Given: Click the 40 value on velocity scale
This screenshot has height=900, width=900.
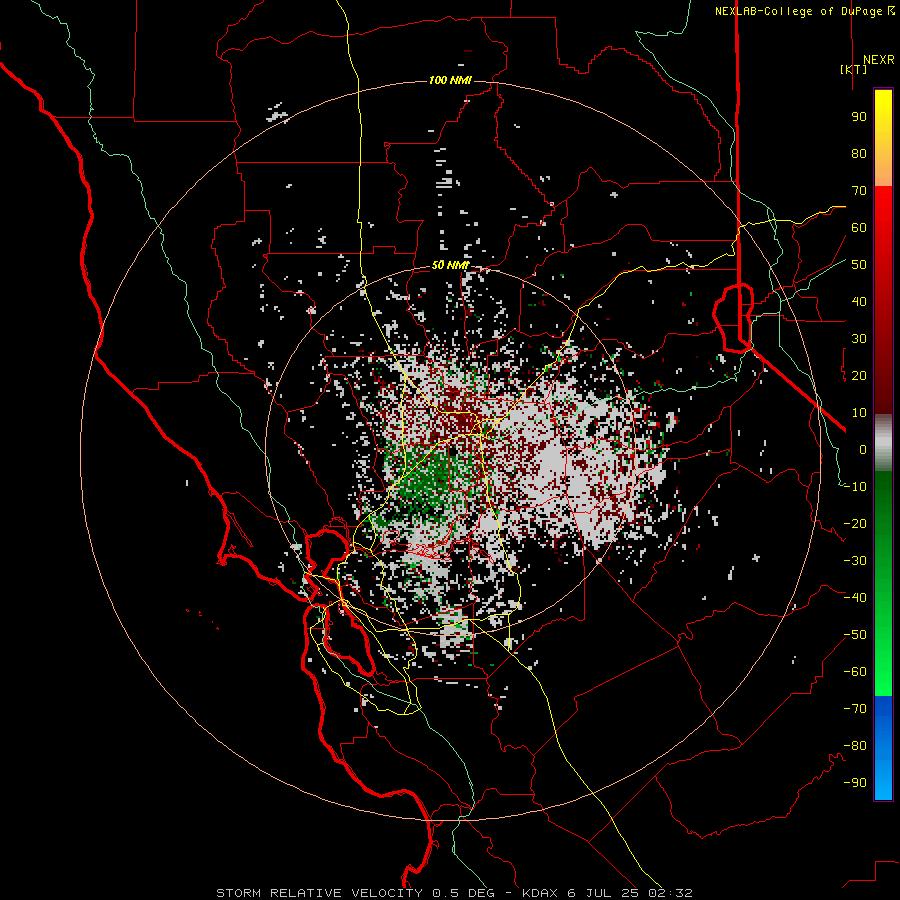Looking at the screenshot, I should 859,301.
